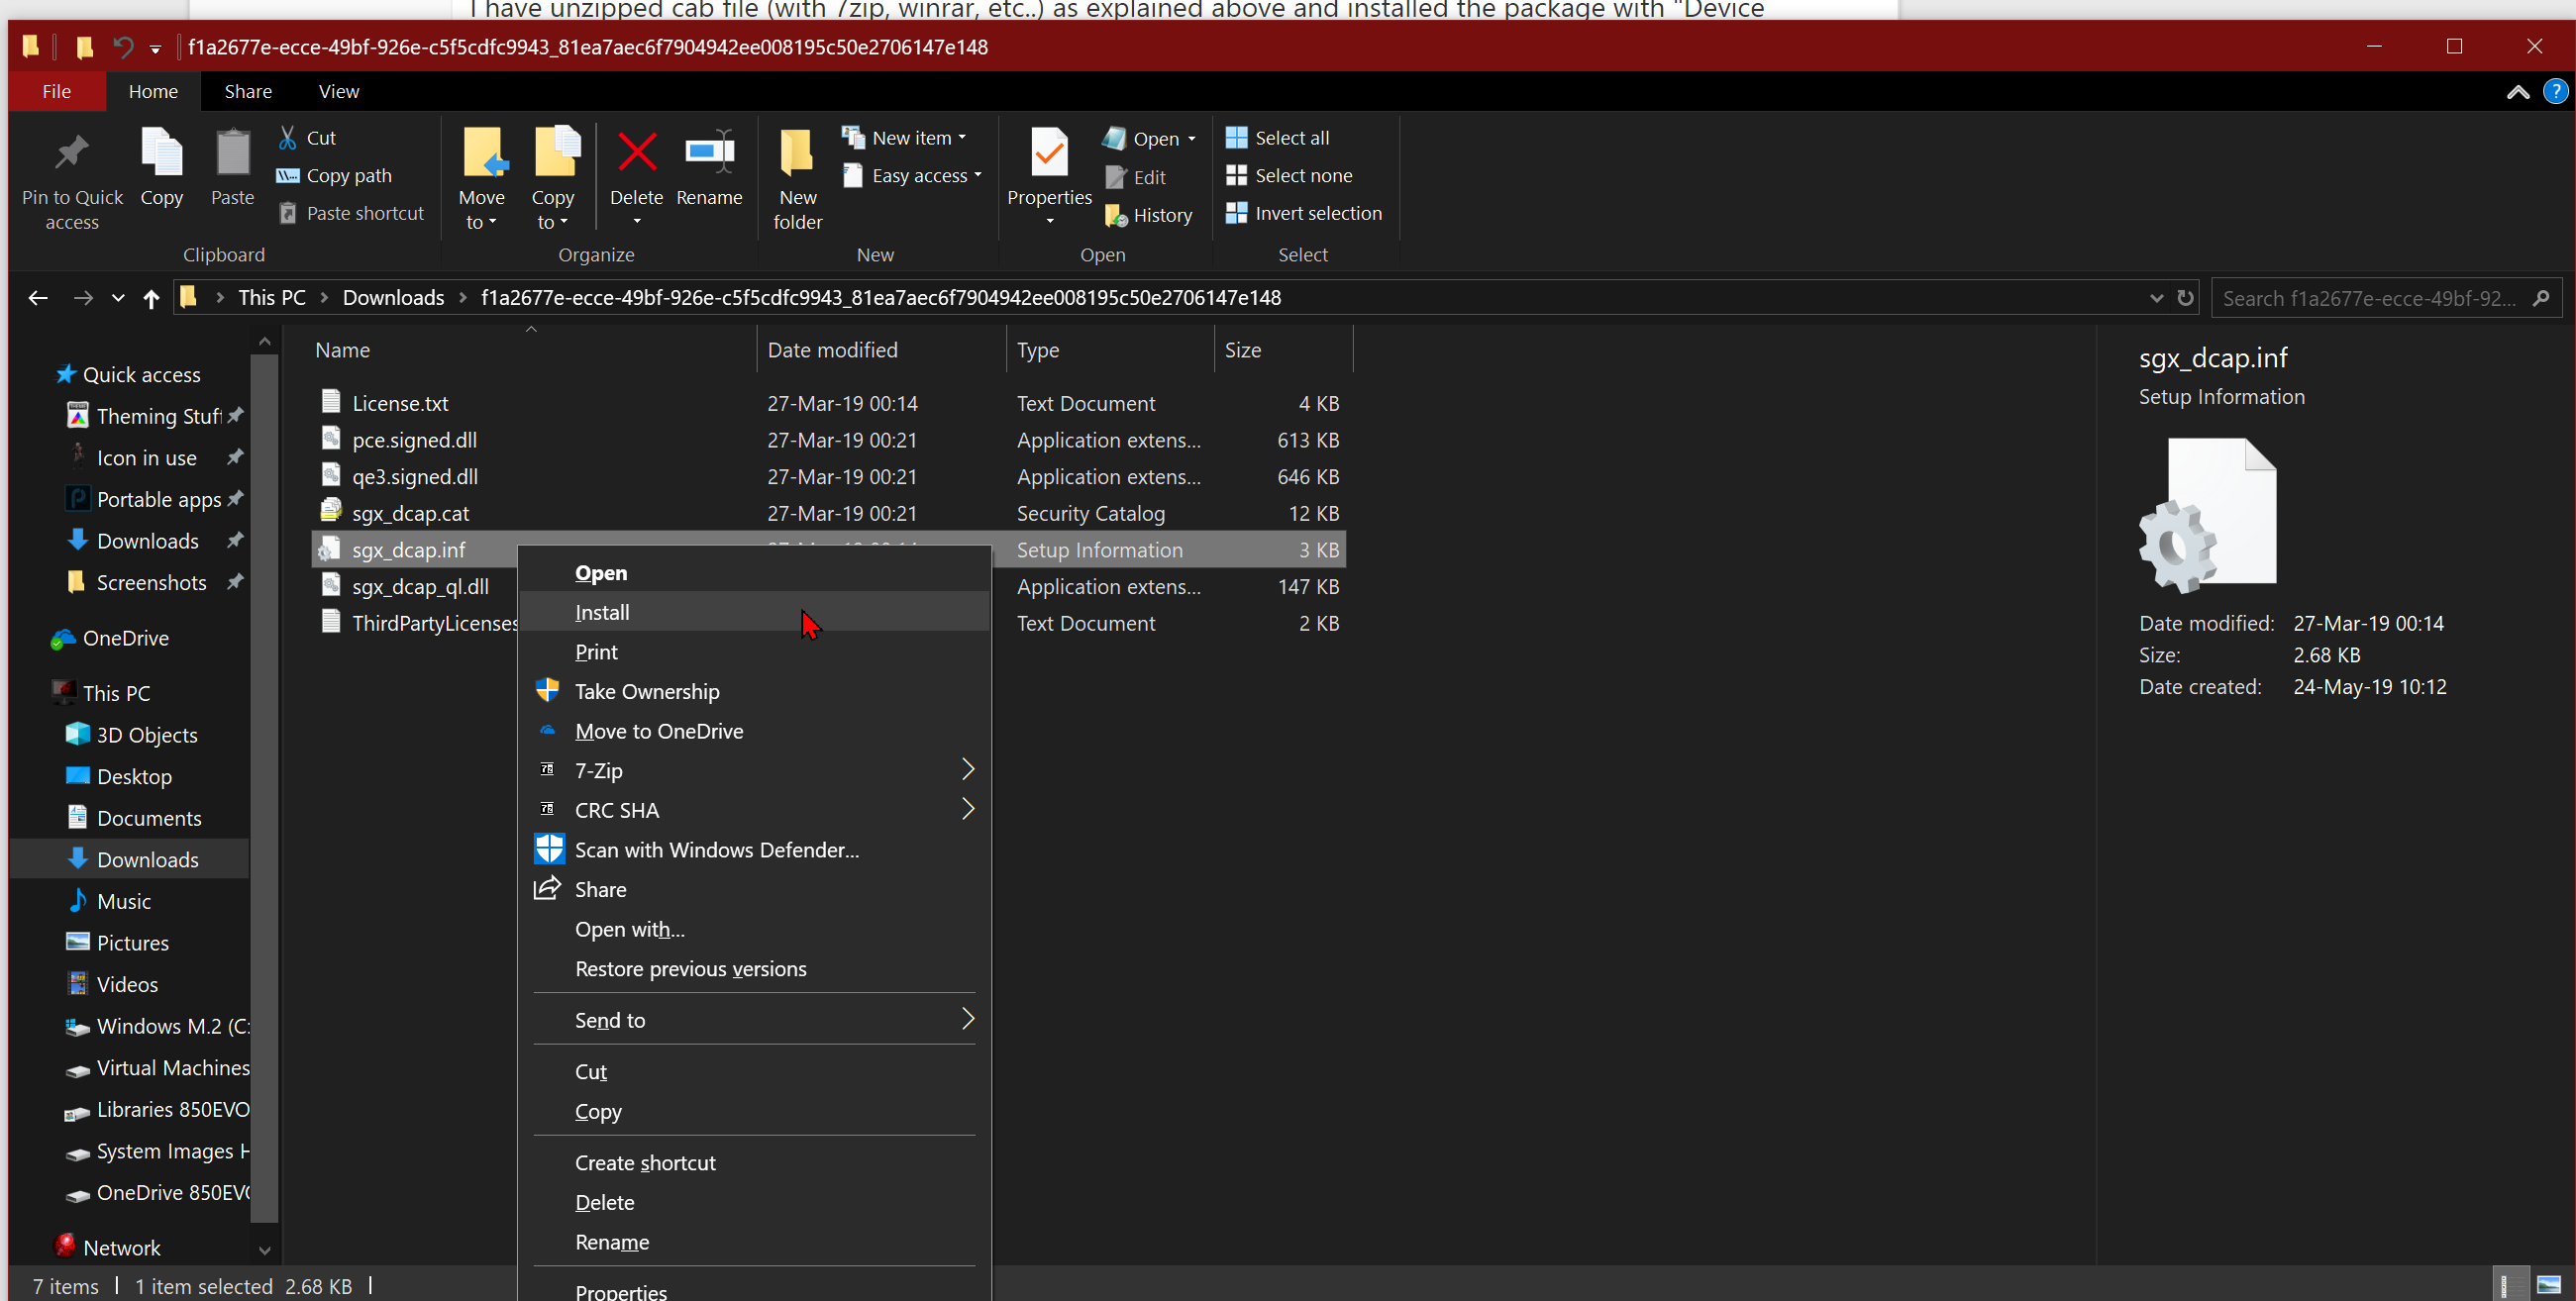2576x1301 pixels.
Task: Click Select none
Action: point(1288,175)
